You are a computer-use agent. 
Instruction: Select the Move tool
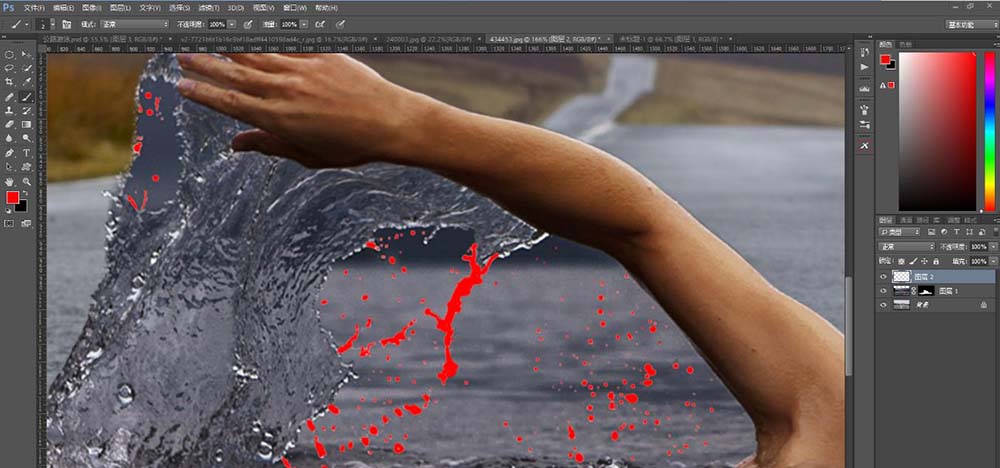click(x=27, y=55)
